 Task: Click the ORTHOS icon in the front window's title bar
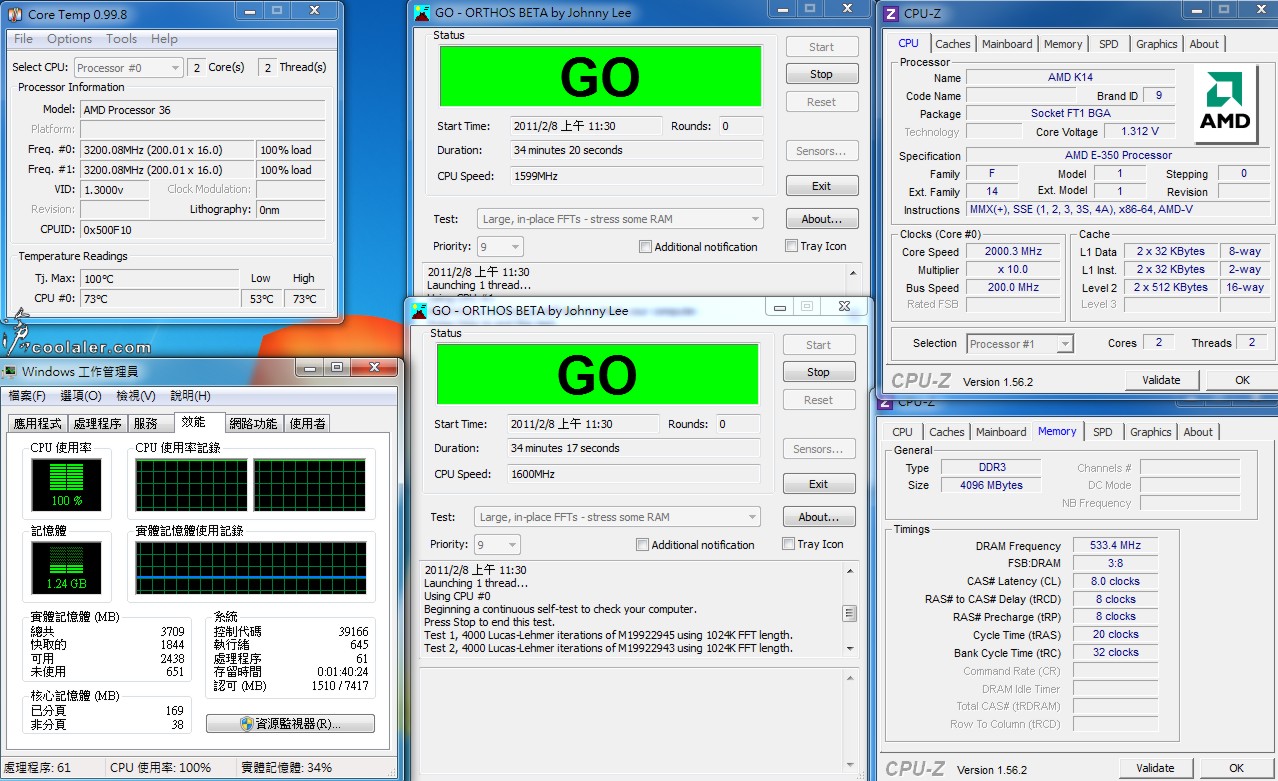(x=418, y=310)
